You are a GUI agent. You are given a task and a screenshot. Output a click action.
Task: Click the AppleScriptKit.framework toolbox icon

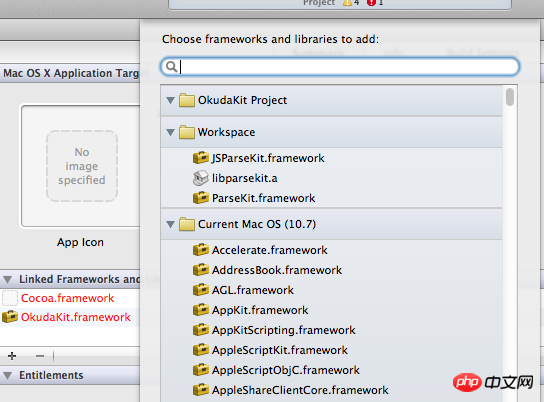click(201, 350)
